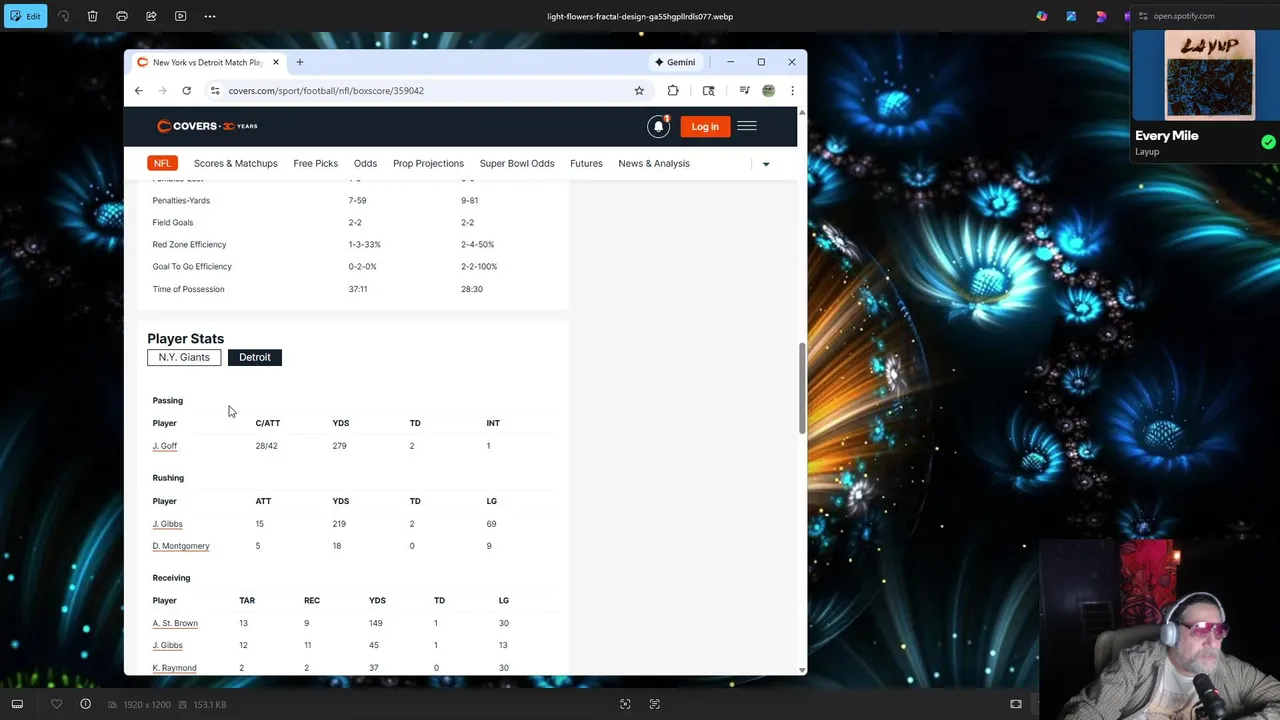1280x720 pixels.
Task: Open J. Gibbs link under Receiving
Action: pos(167,645)
